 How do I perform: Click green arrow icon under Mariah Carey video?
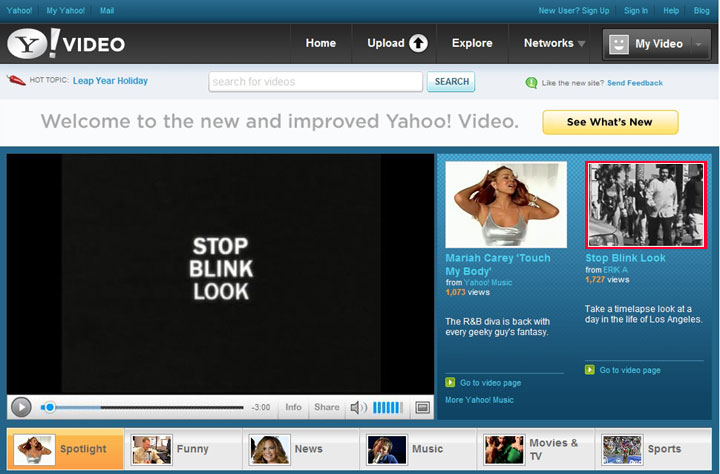(450, 382)
